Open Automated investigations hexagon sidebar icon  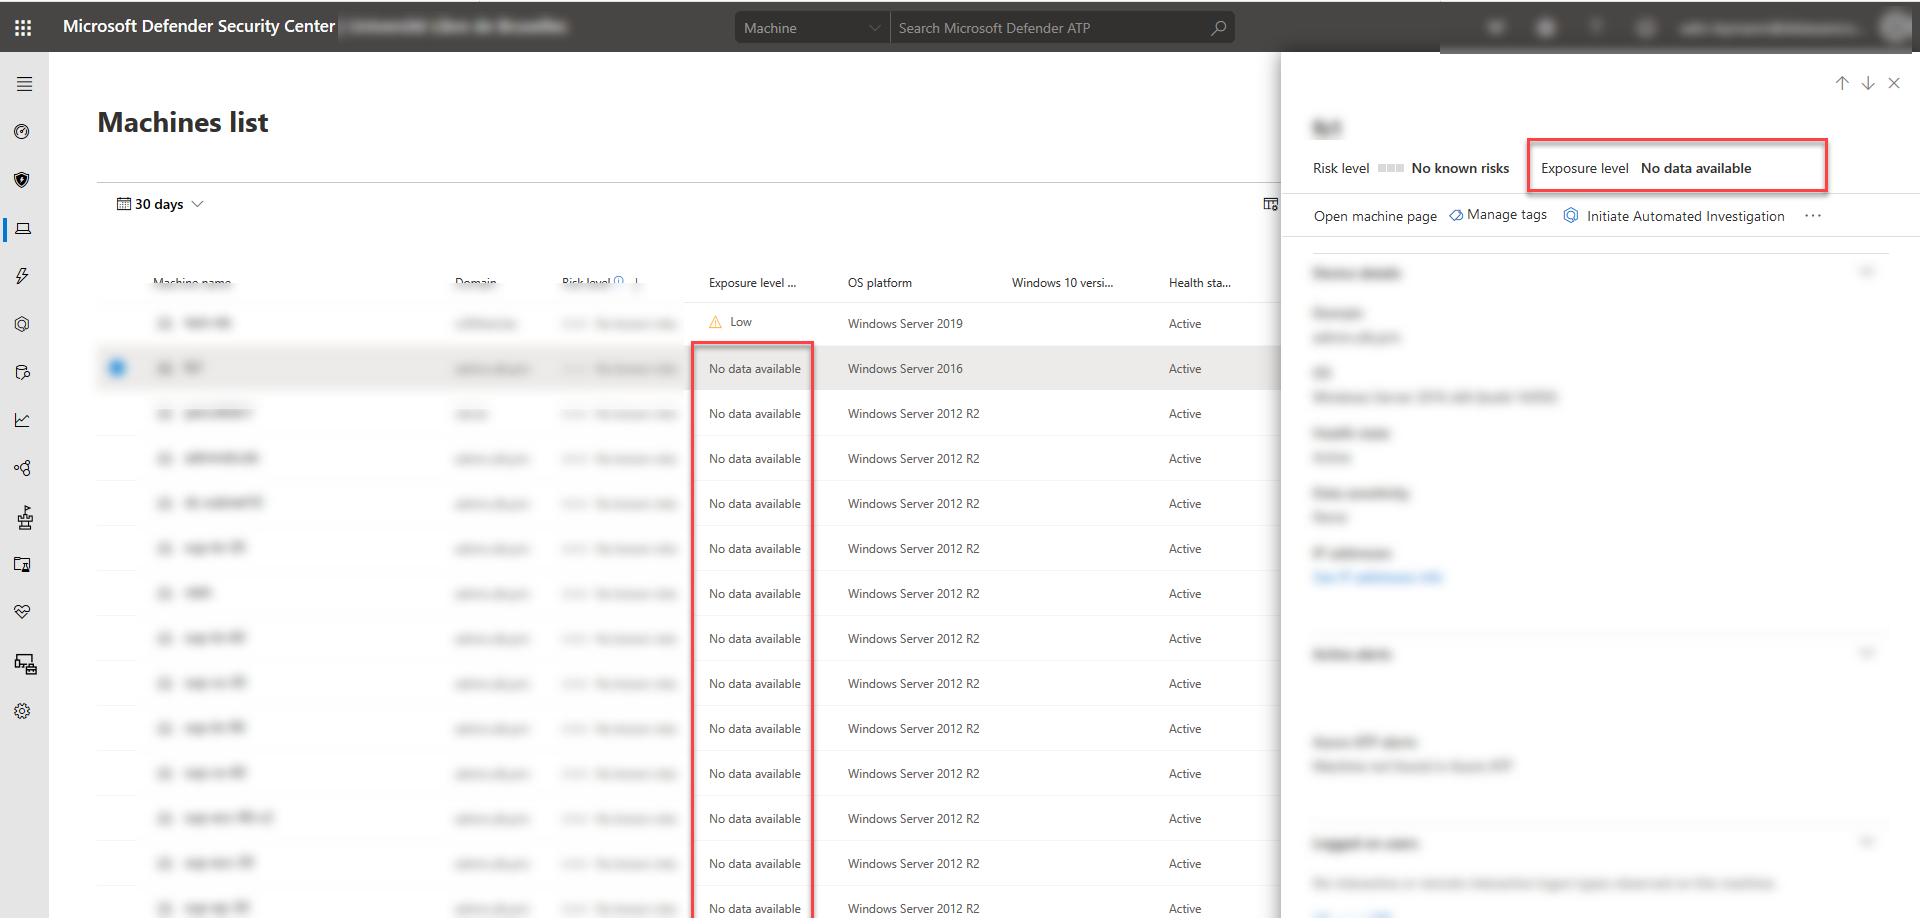tap(22, 324)
